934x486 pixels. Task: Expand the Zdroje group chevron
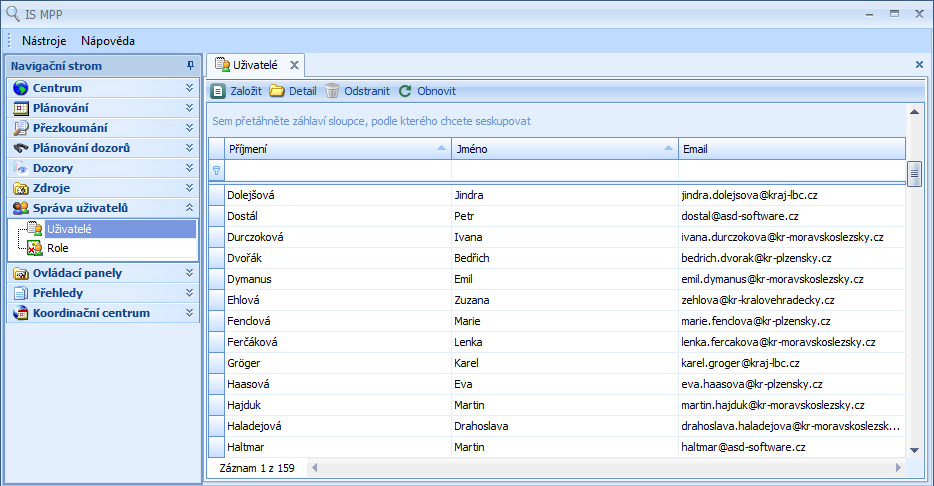189,188
